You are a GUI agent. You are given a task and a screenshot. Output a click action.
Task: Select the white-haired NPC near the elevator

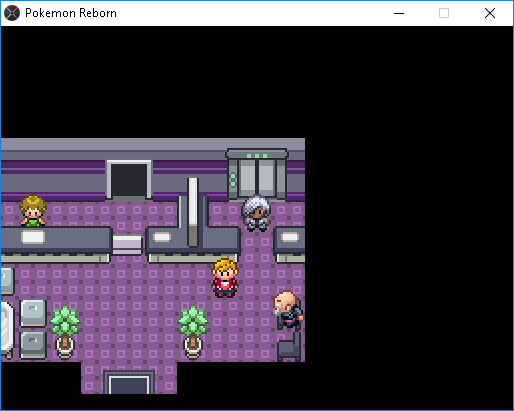click(x=256, y=213)
